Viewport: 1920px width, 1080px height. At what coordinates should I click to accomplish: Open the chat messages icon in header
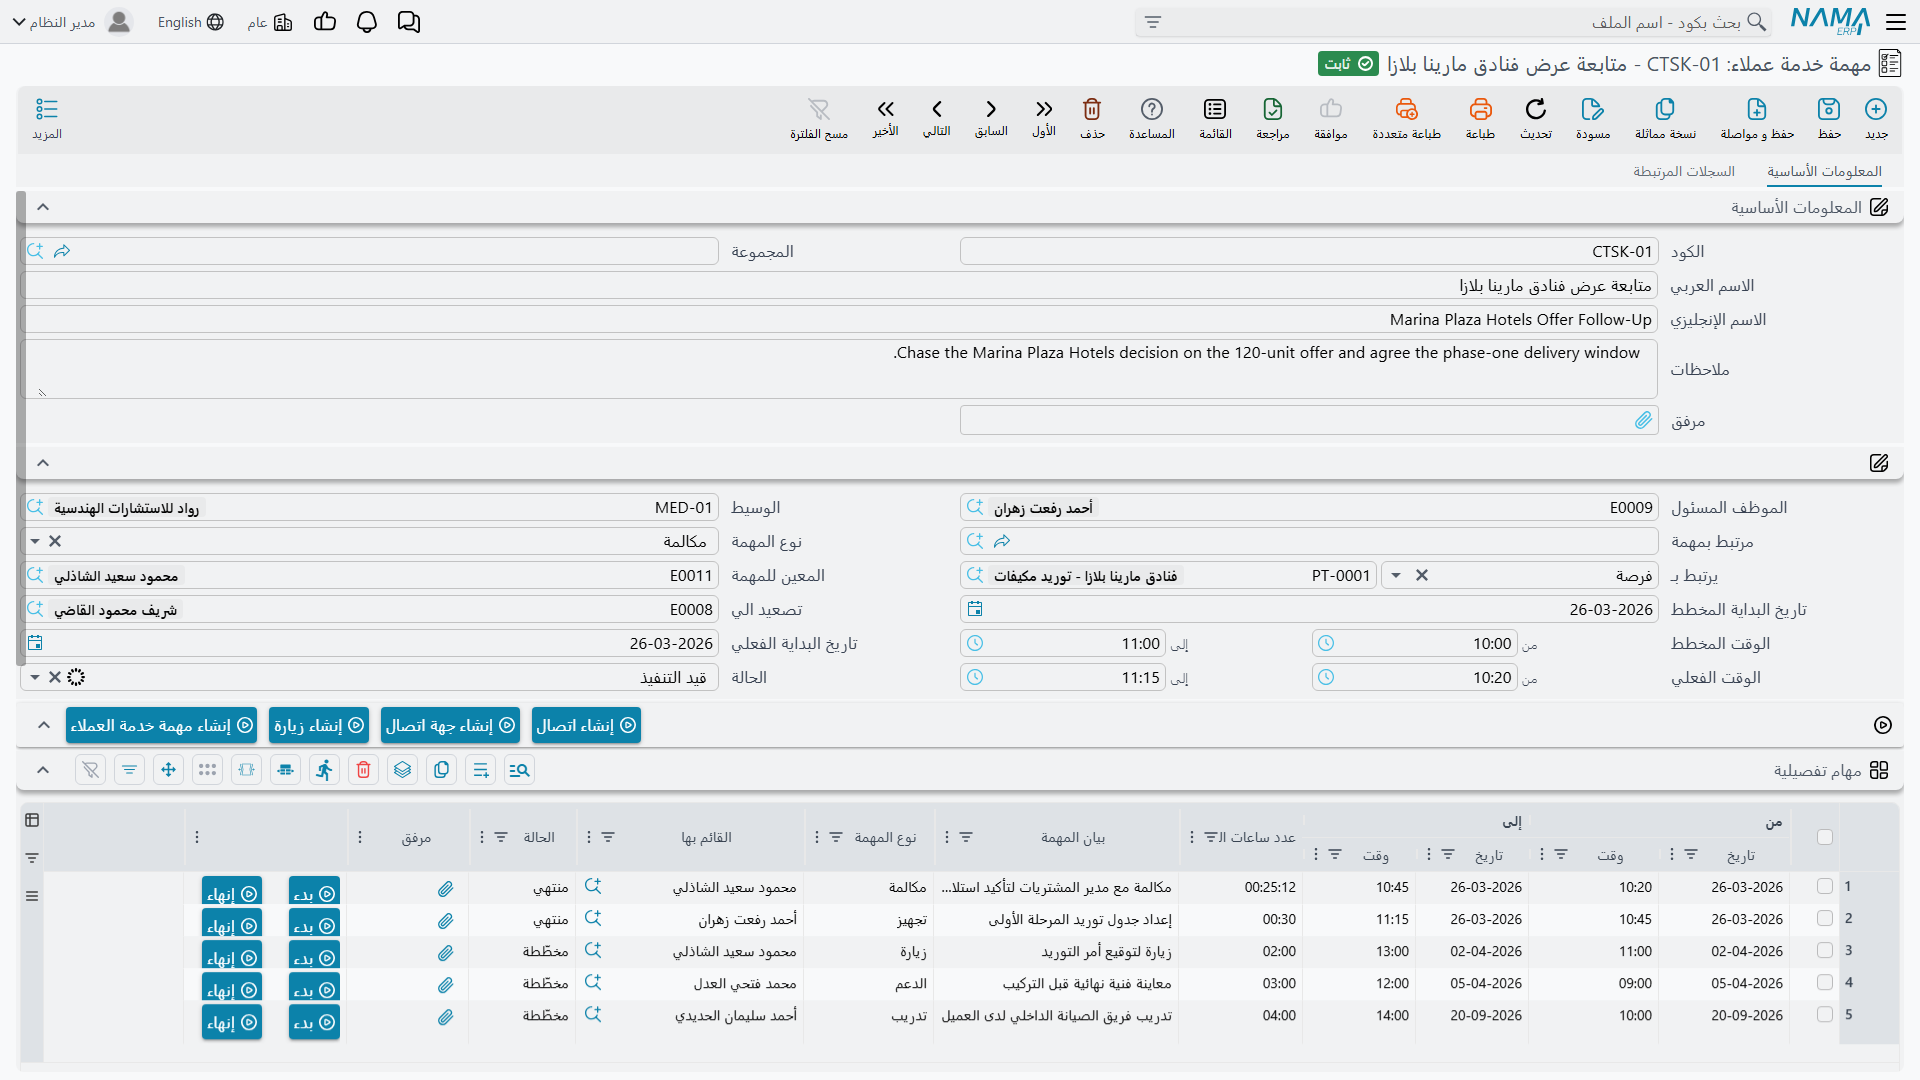point(409,22)
